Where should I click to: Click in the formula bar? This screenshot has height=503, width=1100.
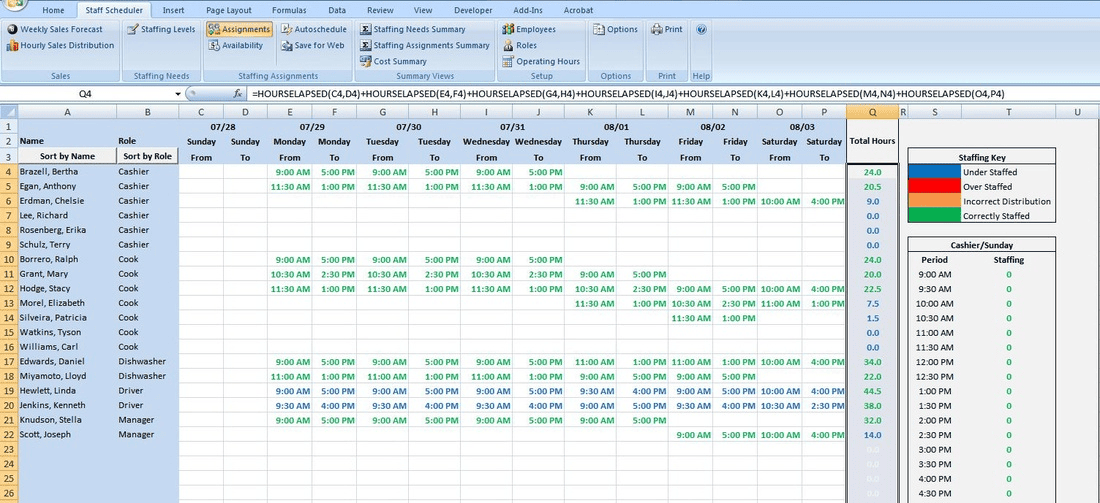pos(673,93)
